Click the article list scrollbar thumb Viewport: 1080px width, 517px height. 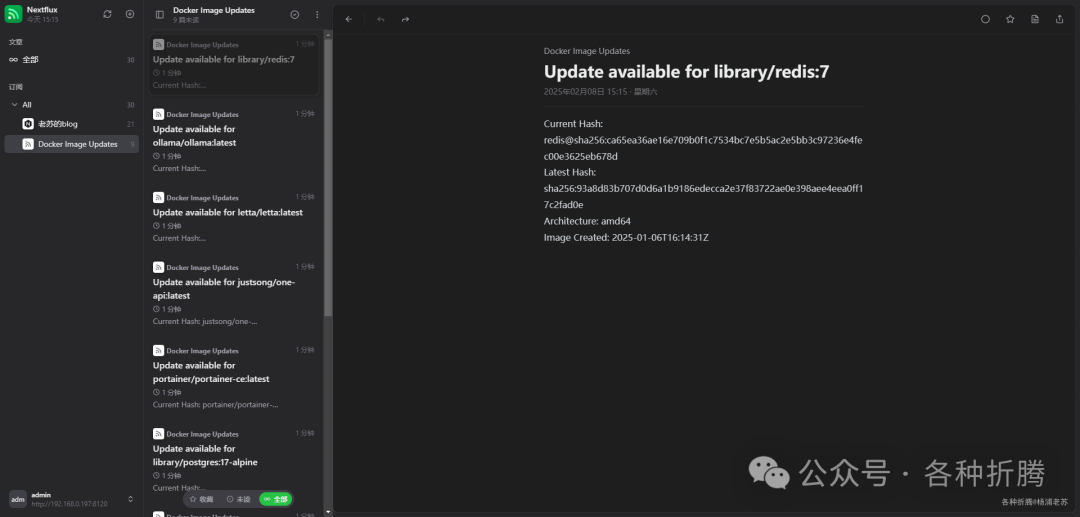coord(328,178)
